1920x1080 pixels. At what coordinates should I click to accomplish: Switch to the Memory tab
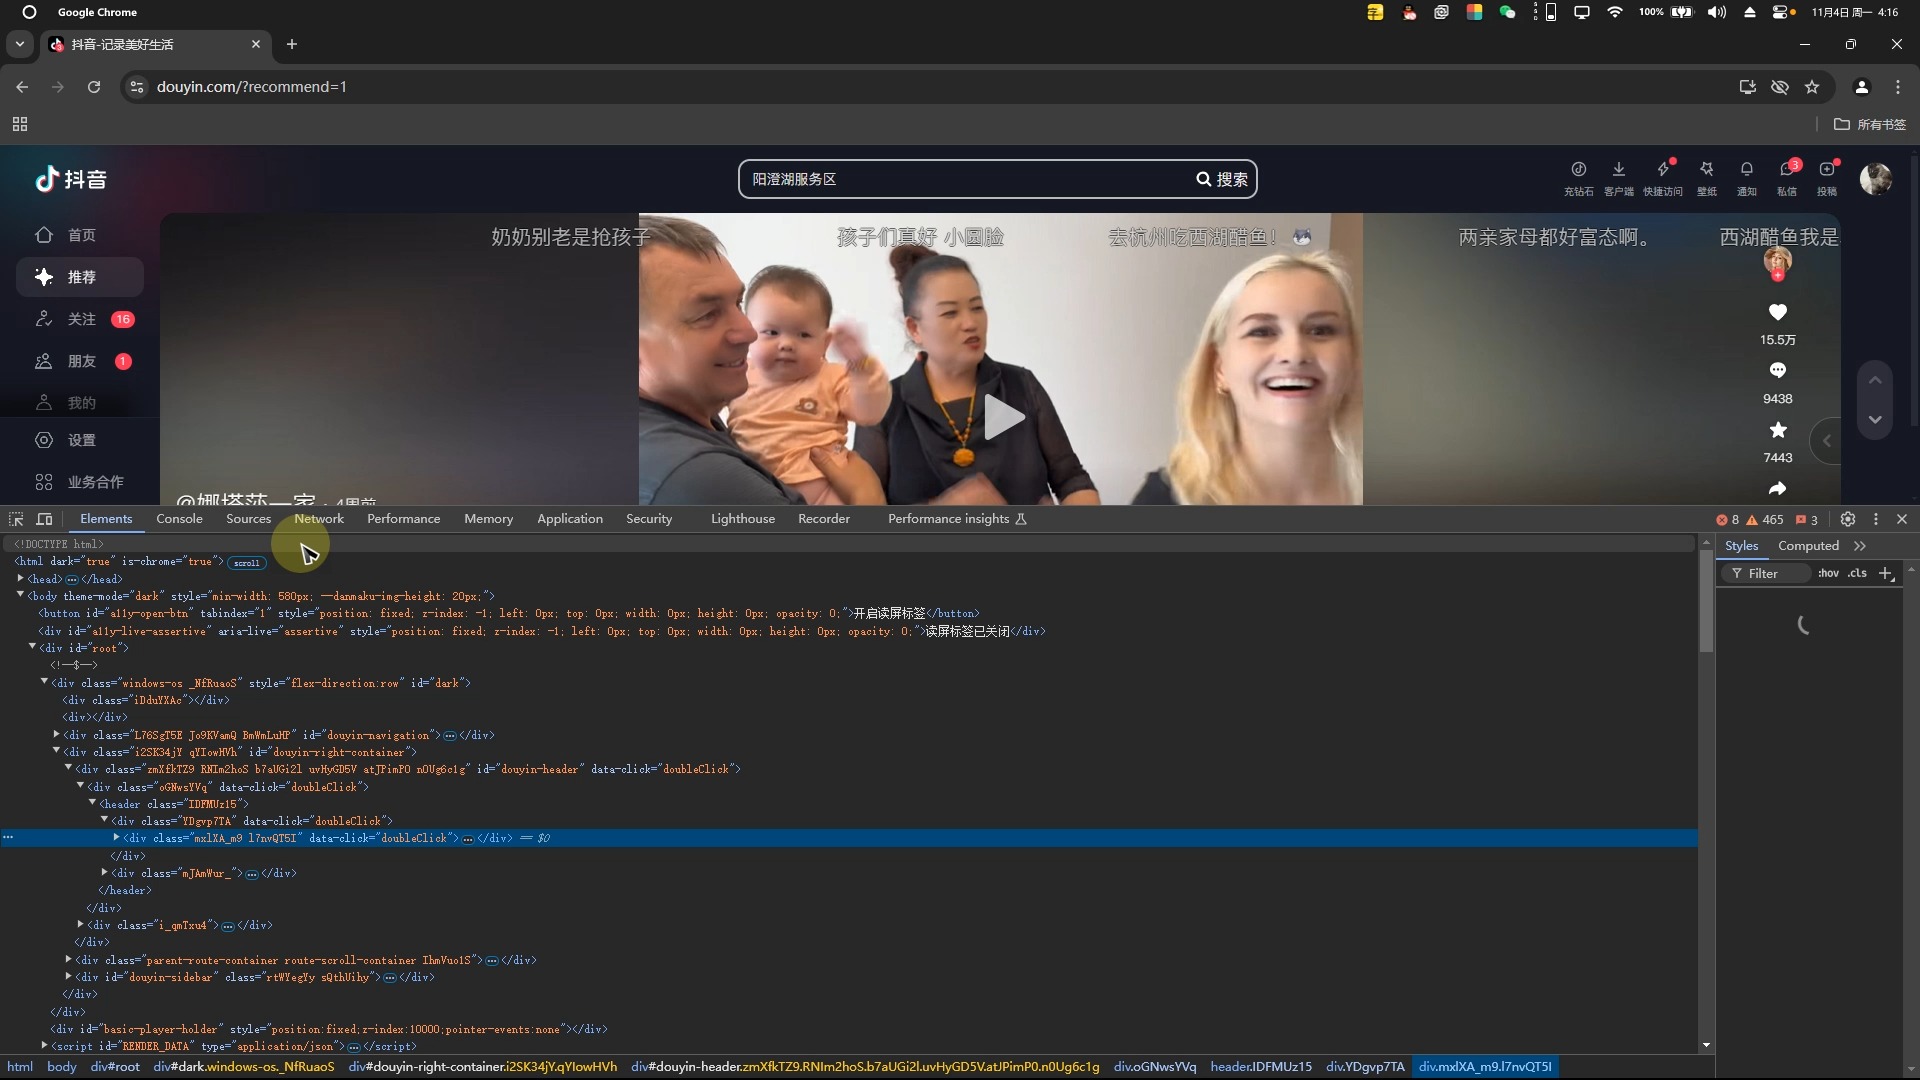(488, 519)
